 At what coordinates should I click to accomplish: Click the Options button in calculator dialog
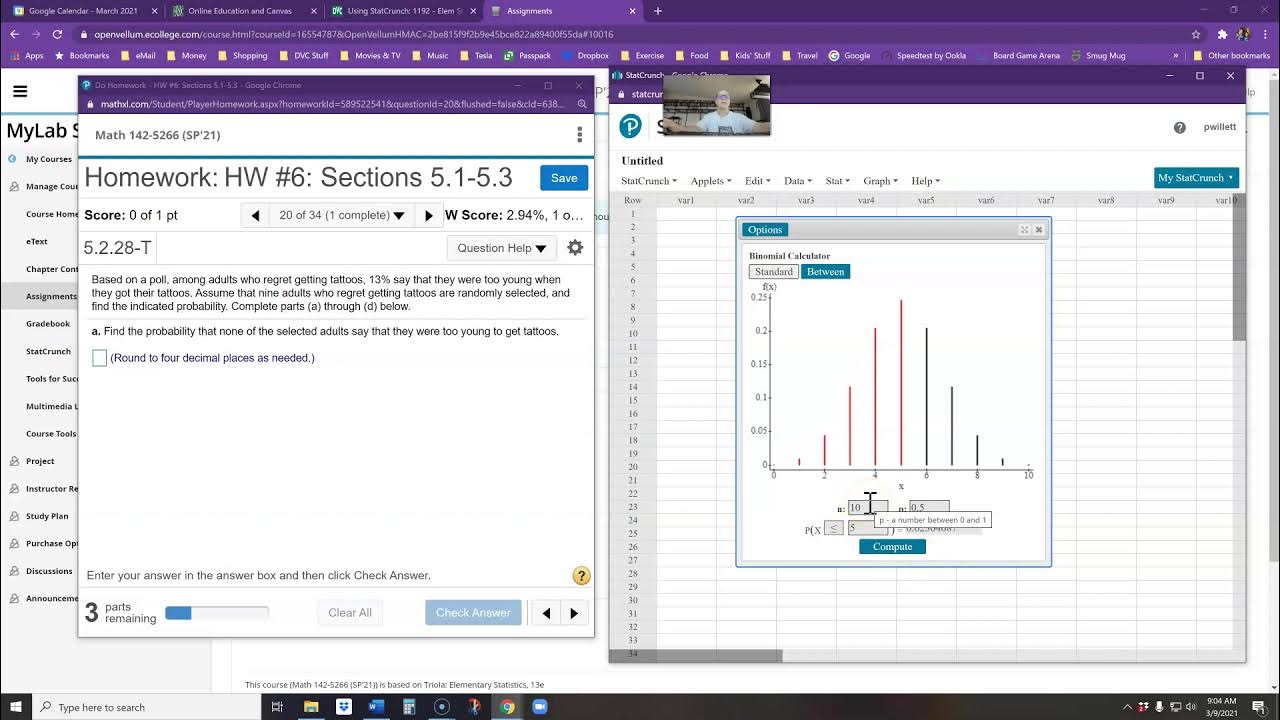pyautogui.click(x=765, y=230)
